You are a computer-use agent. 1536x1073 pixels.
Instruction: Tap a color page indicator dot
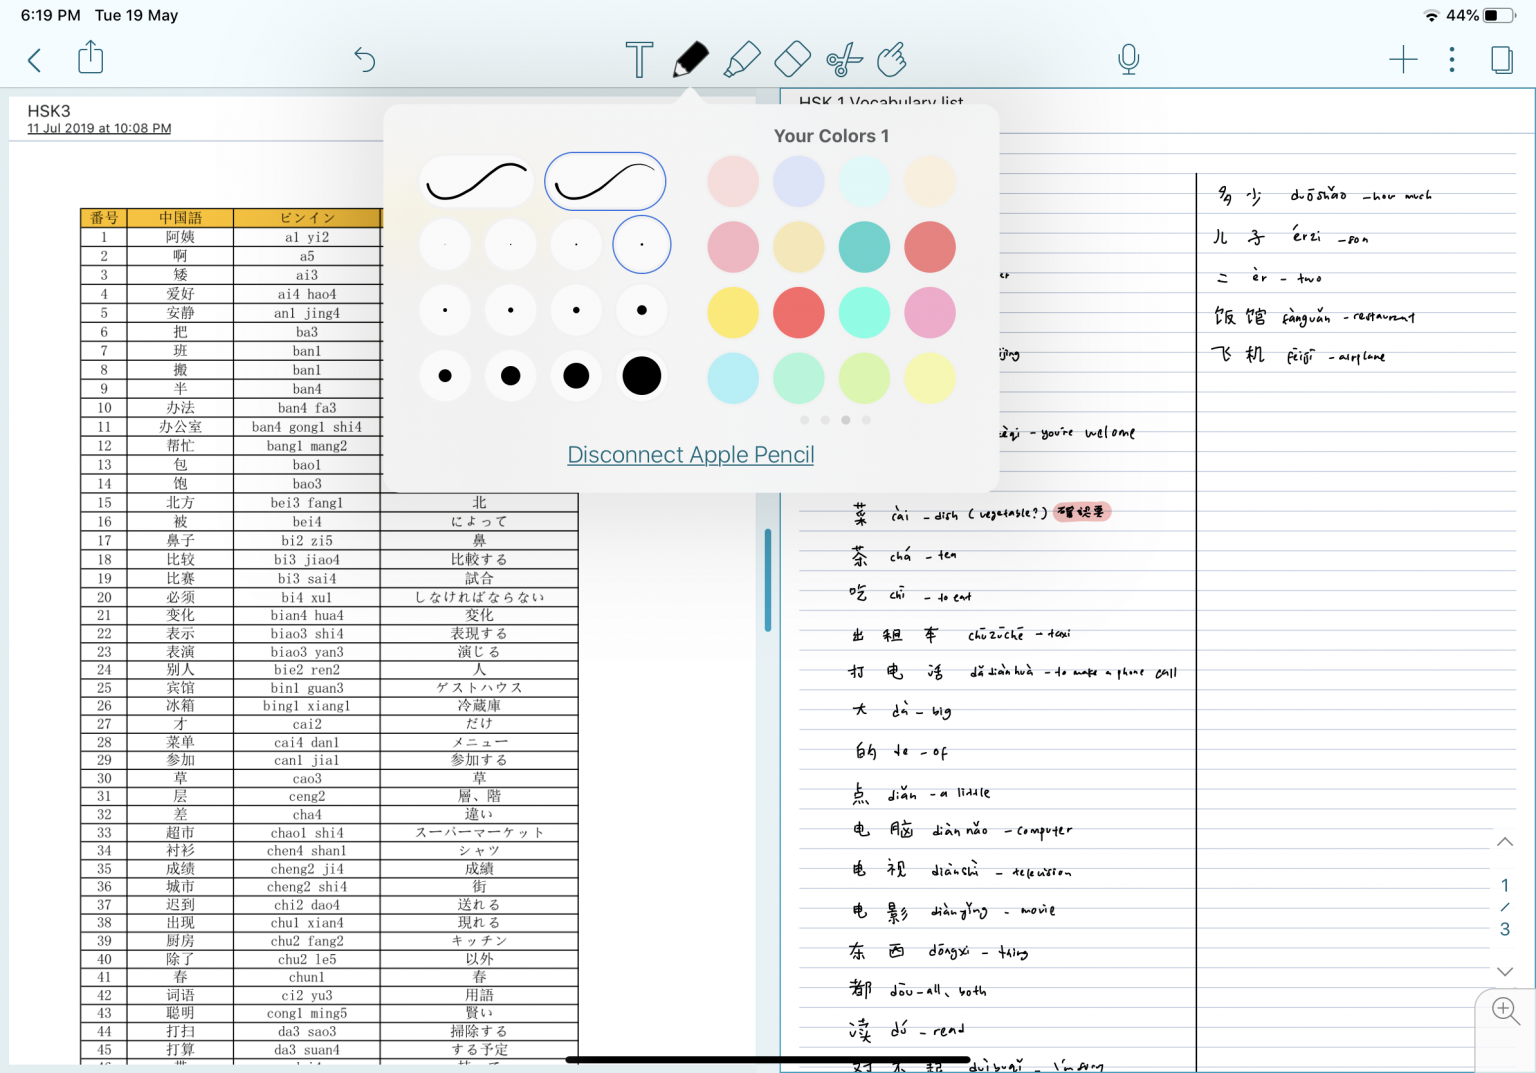tap(845, 420)
